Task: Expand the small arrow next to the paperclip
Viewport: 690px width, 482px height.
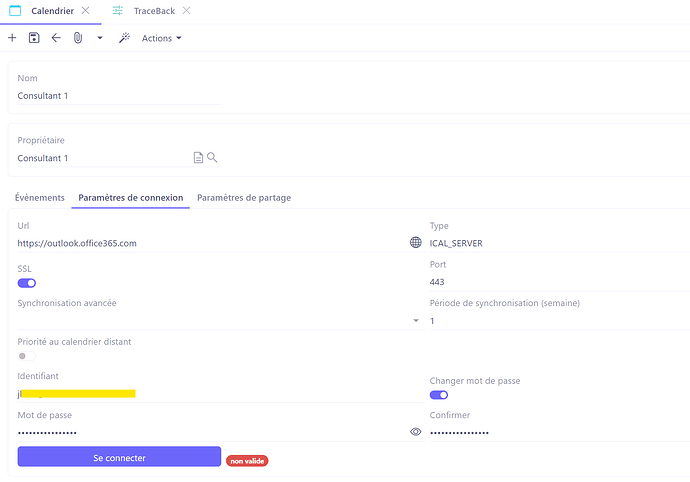Action: pos(100,38)
